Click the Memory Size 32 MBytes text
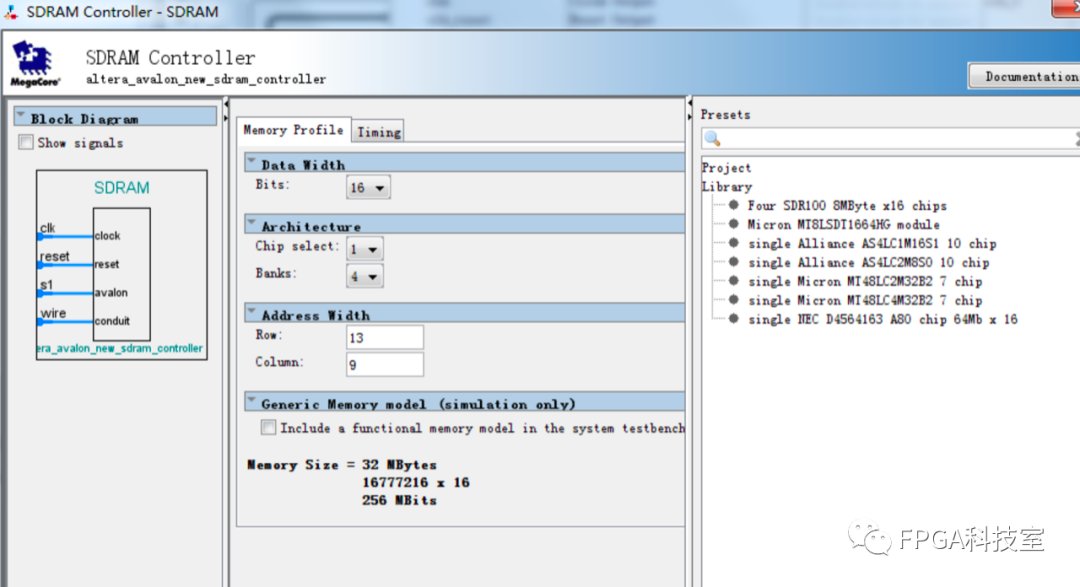The height and width of the screenshot is (587, 1080). 342,465
